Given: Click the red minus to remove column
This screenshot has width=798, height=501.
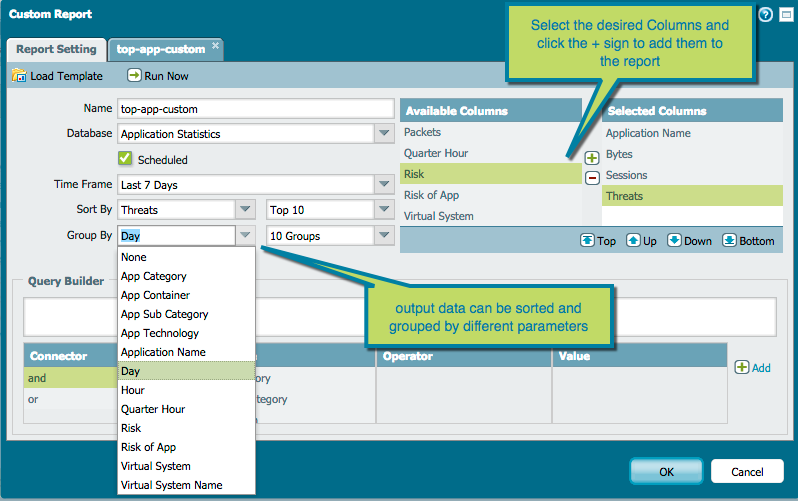Looking at the screenshot, I should 592,178.
